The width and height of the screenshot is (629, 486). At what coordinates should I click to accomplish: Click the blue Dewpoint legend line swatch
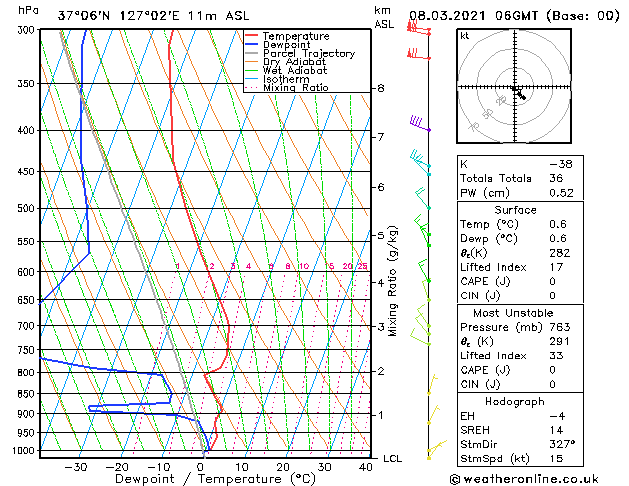252,45
